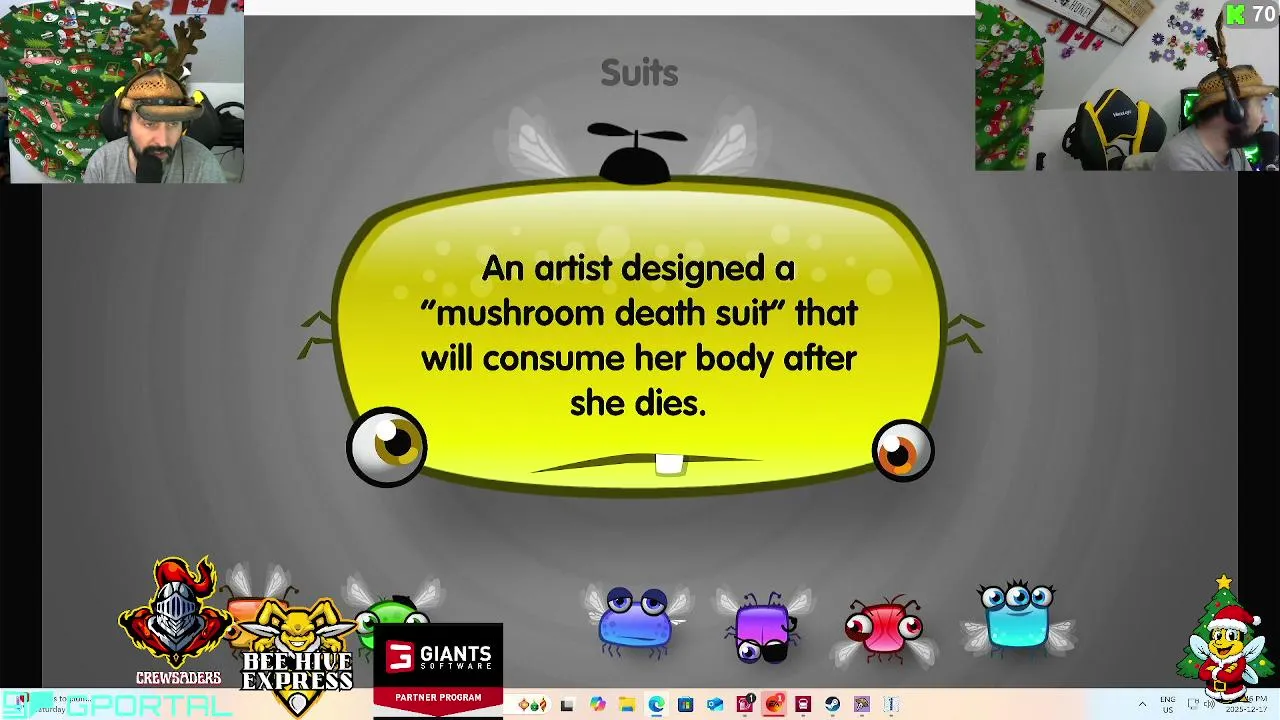Viewport: 1280px width, 720px height.
Task: Expand the hidden system tray icons
Action: point(1142,704)
